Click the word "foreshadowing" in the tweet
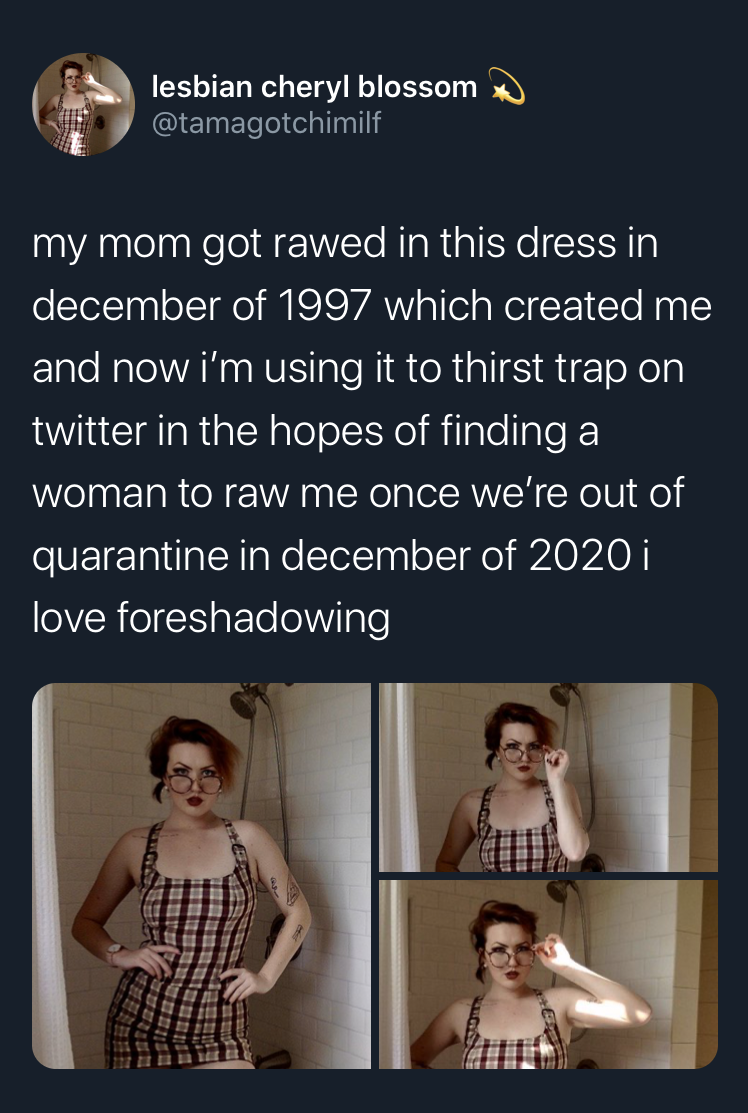 click(x=253, y=618)
